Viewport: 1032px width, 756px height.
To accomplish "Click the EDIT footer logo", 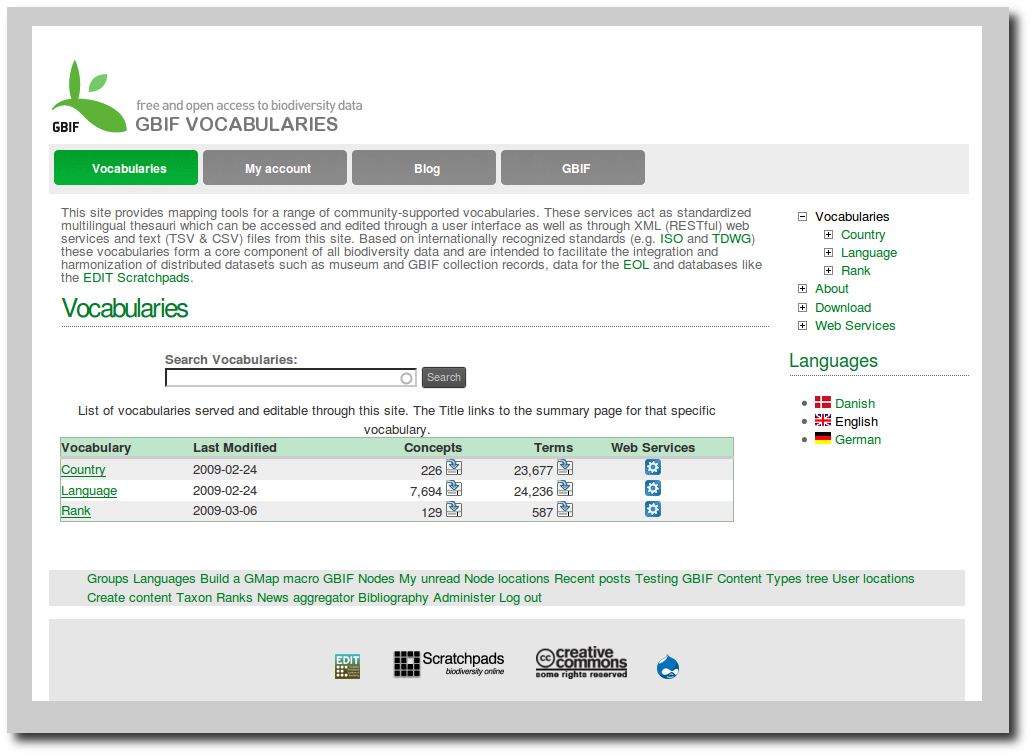I will [348, 666].
